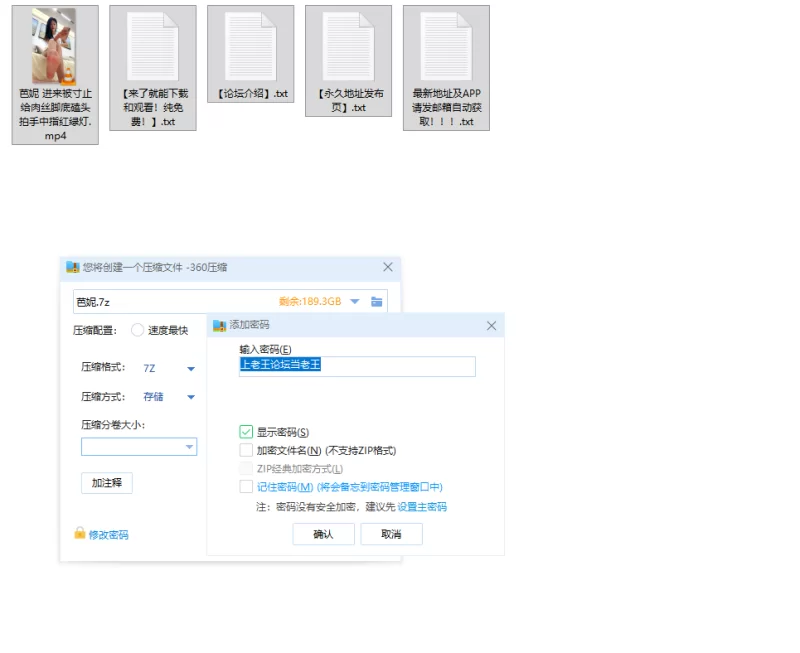Select the mp4 video file thumbnail
Viewport: 800px width, 653px height.
pyautogui.click(x=54, y=46)
